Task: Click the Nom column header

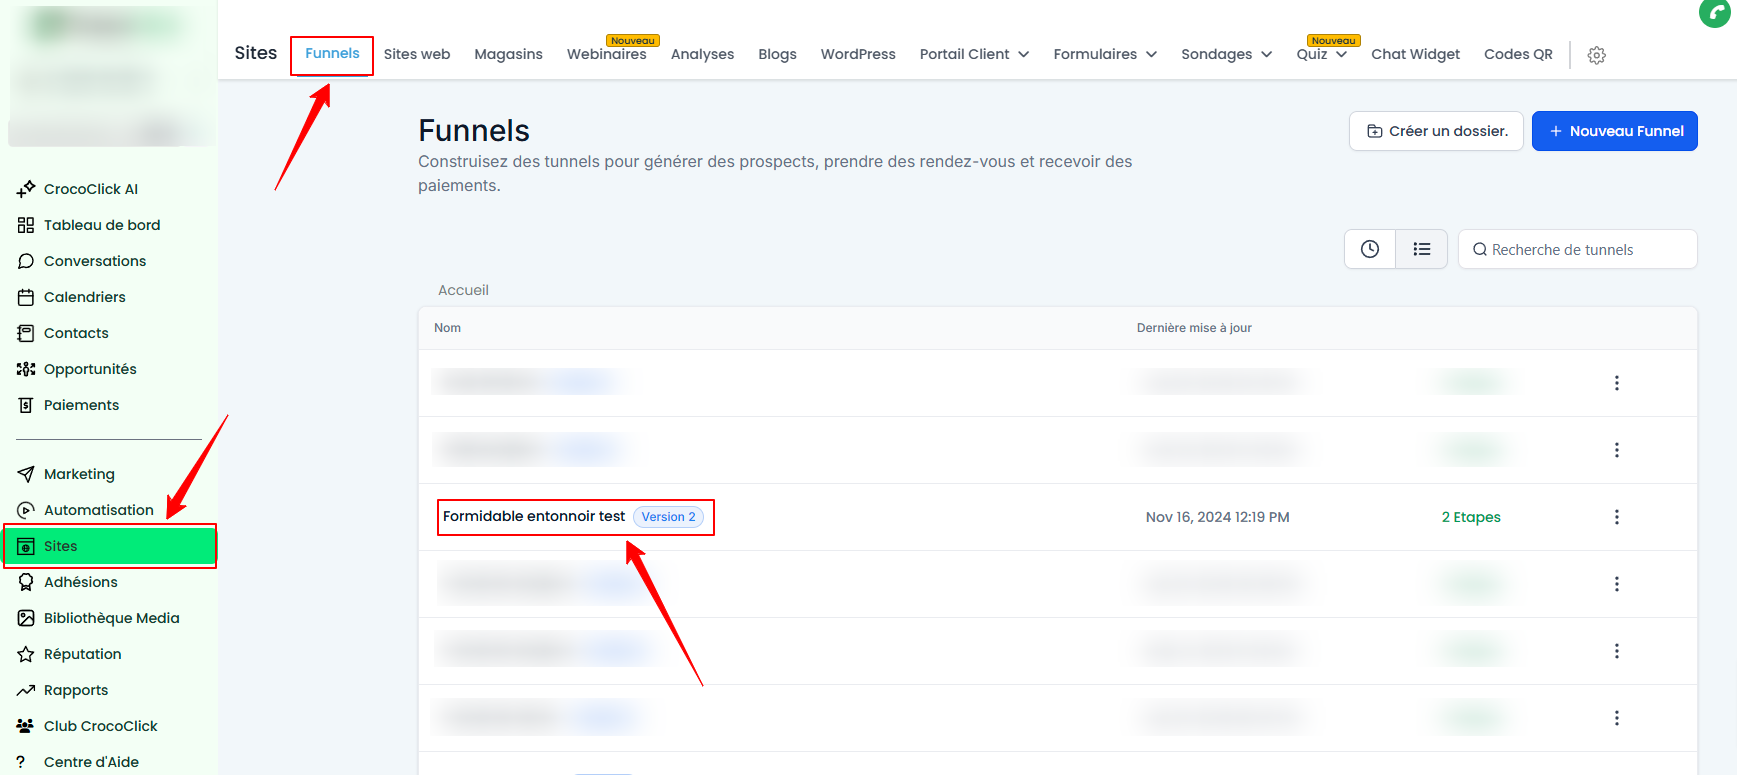Action: [x=447, y=328]
